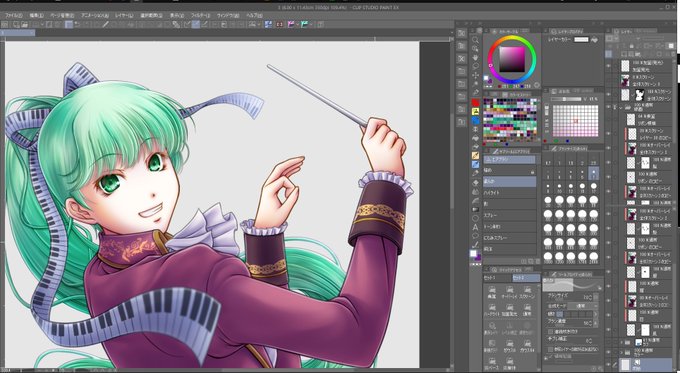Click the ブラシサイズ value stepper
The height and width of the screenshot is (373, 680).
(590, 298)
